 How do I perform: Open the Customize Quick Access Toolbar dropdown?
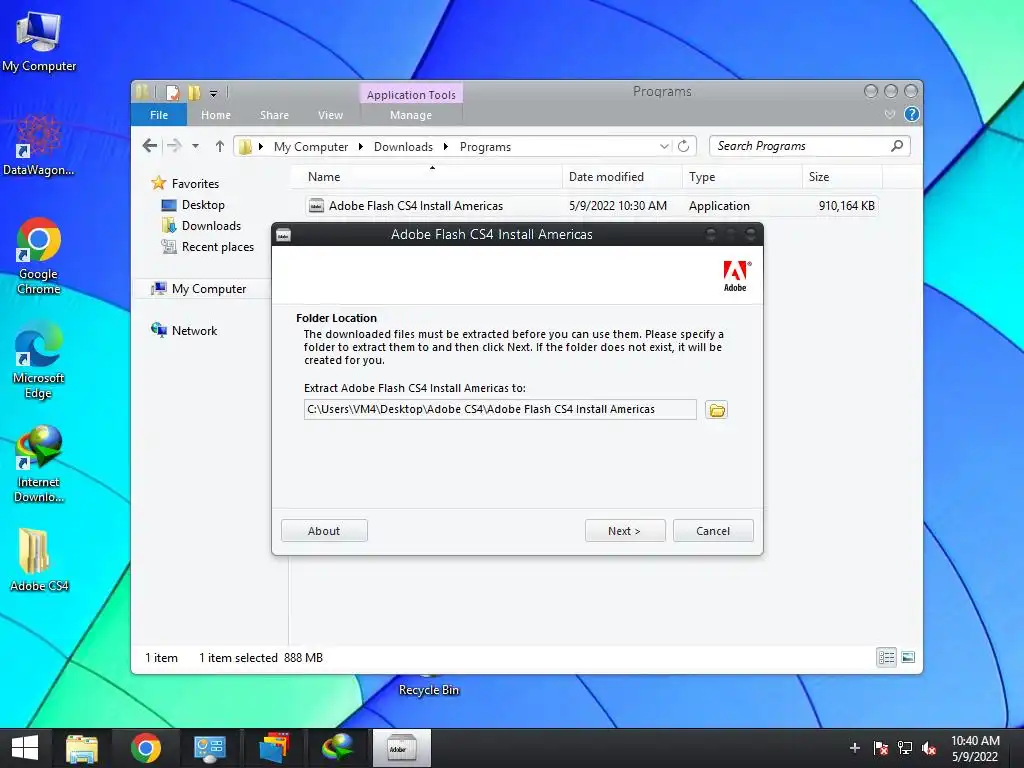[x=214, y=93]
